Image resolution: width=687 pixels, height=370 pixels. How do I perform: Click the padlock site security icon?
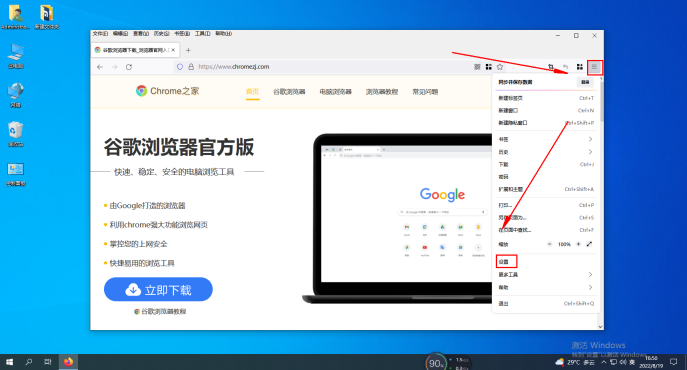coord(191,67)
